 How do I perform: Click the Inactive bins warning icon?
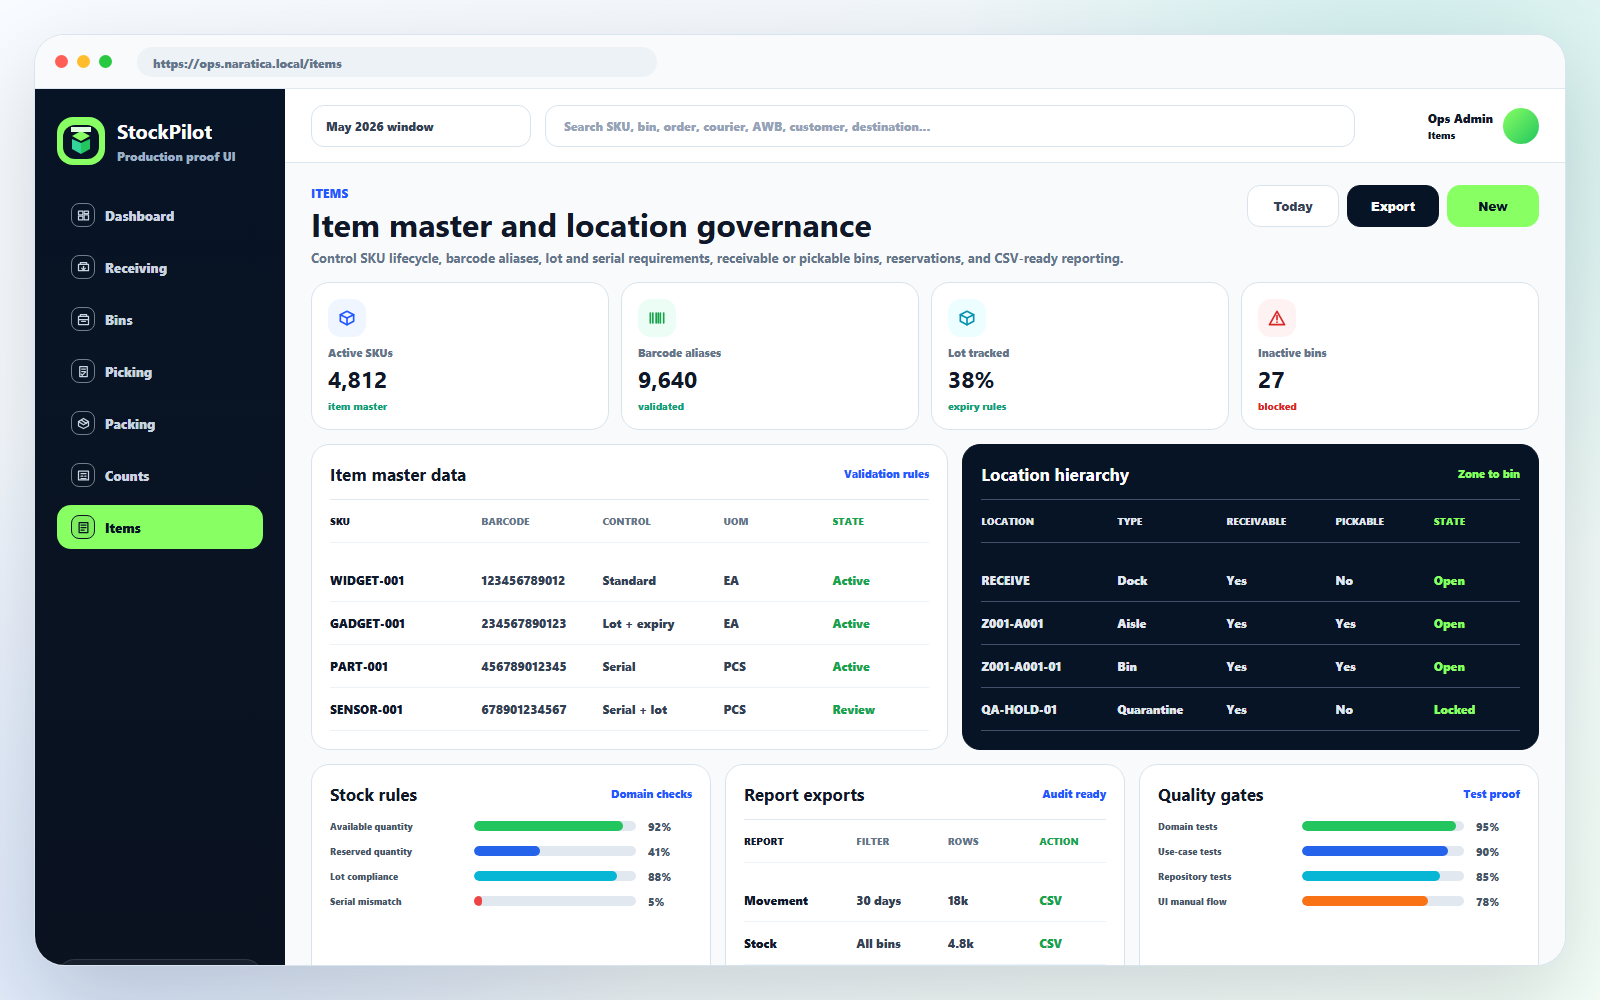(x=1277, y=318)
